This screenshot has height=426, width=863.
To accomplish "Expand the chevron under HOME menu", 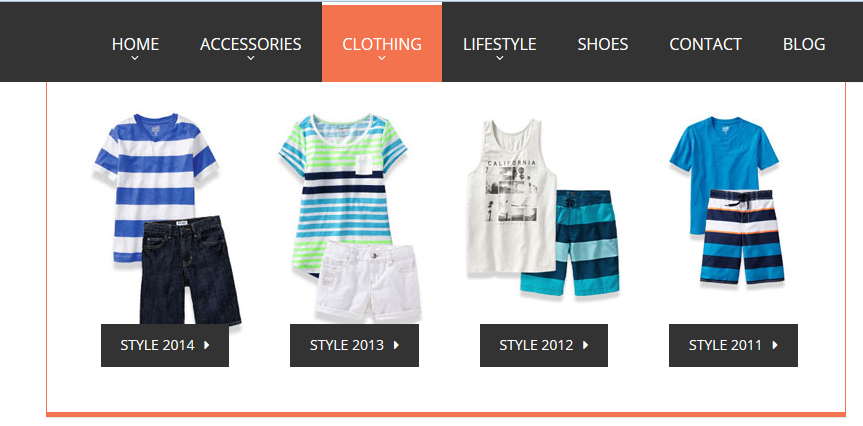I will 135,58.
